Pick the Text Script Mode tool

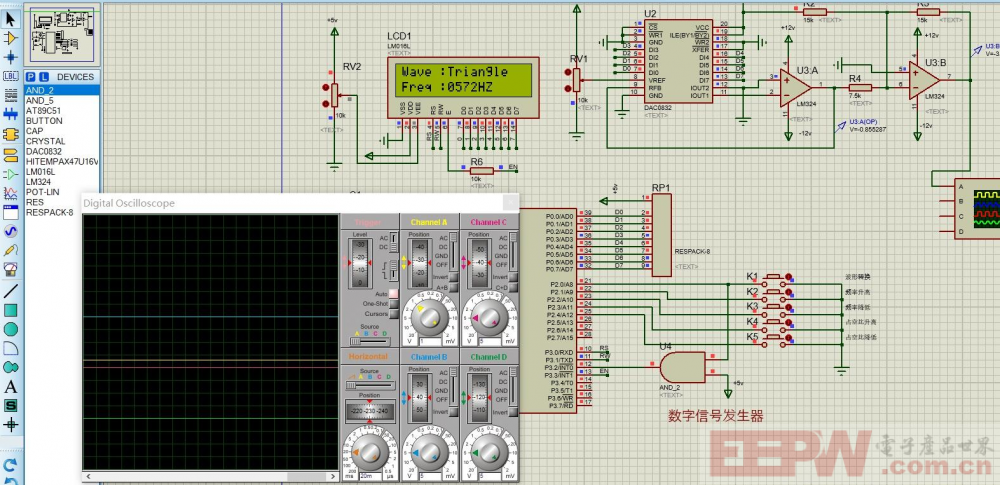10,95
